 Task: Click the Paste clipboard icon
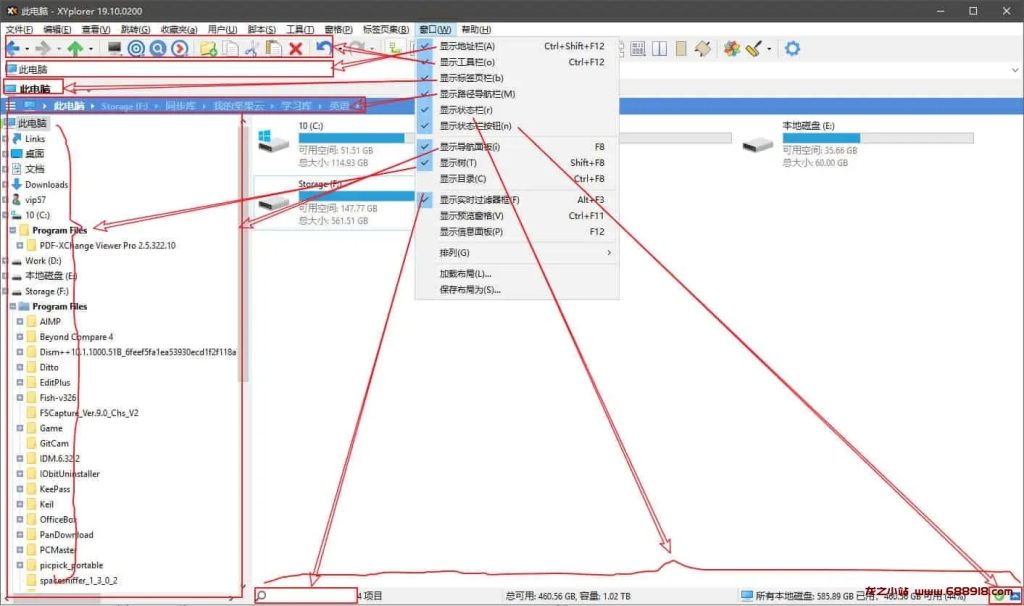pyautogui.click(x=274, y=48)
